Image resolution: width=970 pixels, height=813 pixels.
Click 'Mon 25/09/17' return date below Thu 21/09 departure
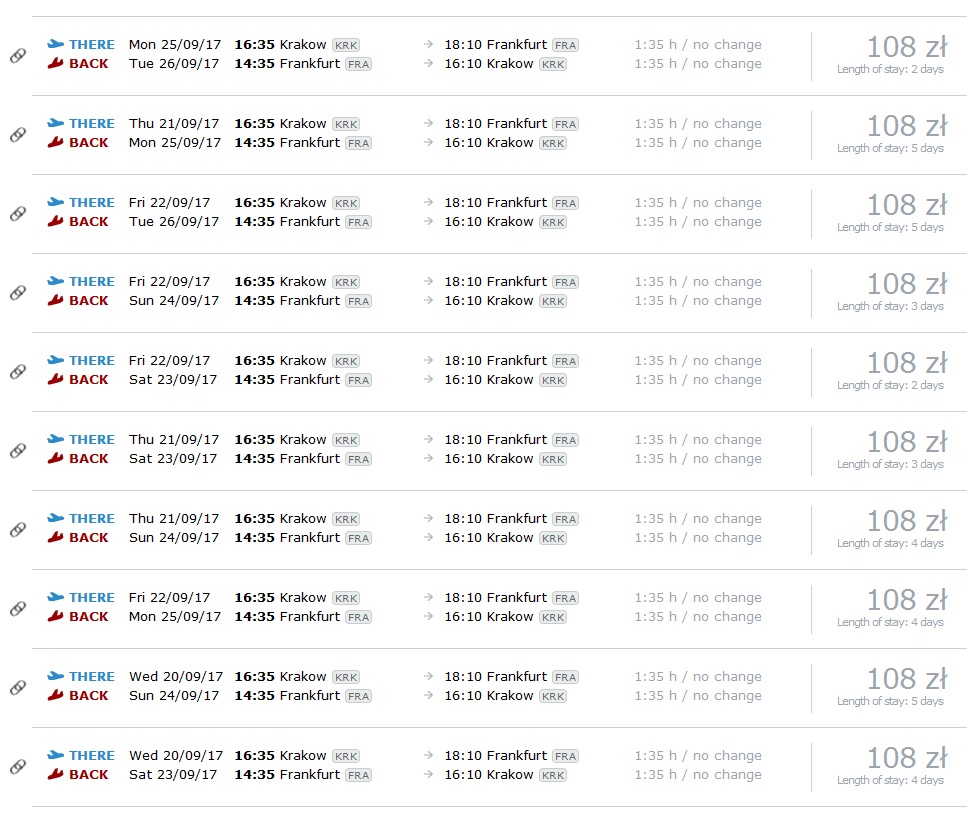point(175,142)
